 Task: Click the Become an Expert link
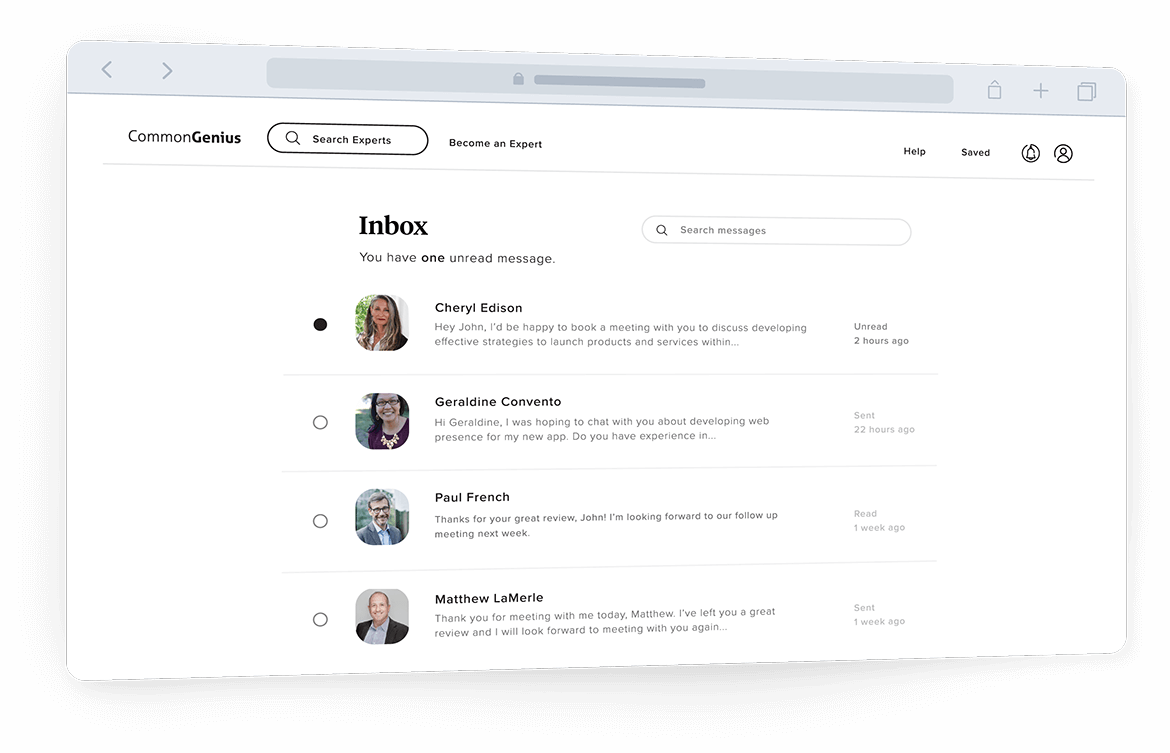coord(495,143)
